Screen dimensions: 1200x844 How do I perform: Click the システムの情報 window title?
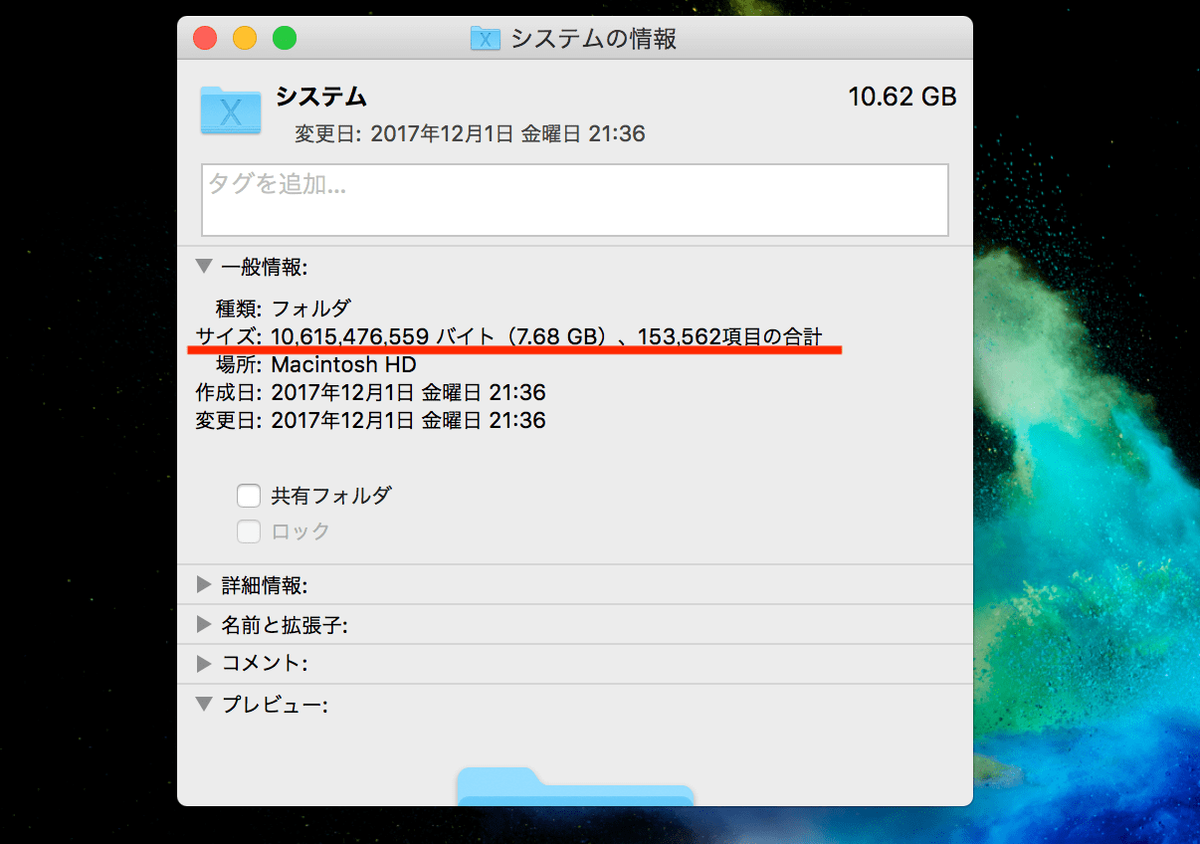click(x=593, y=39)
